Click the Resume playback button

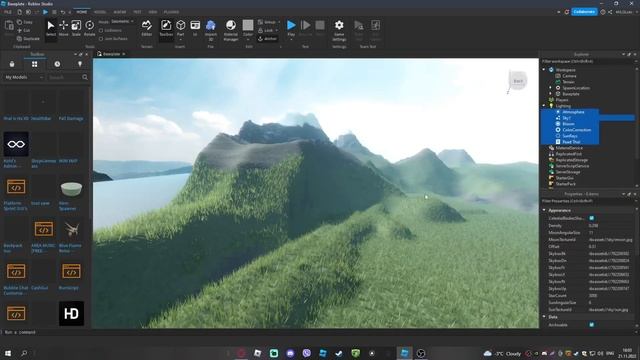305,28
